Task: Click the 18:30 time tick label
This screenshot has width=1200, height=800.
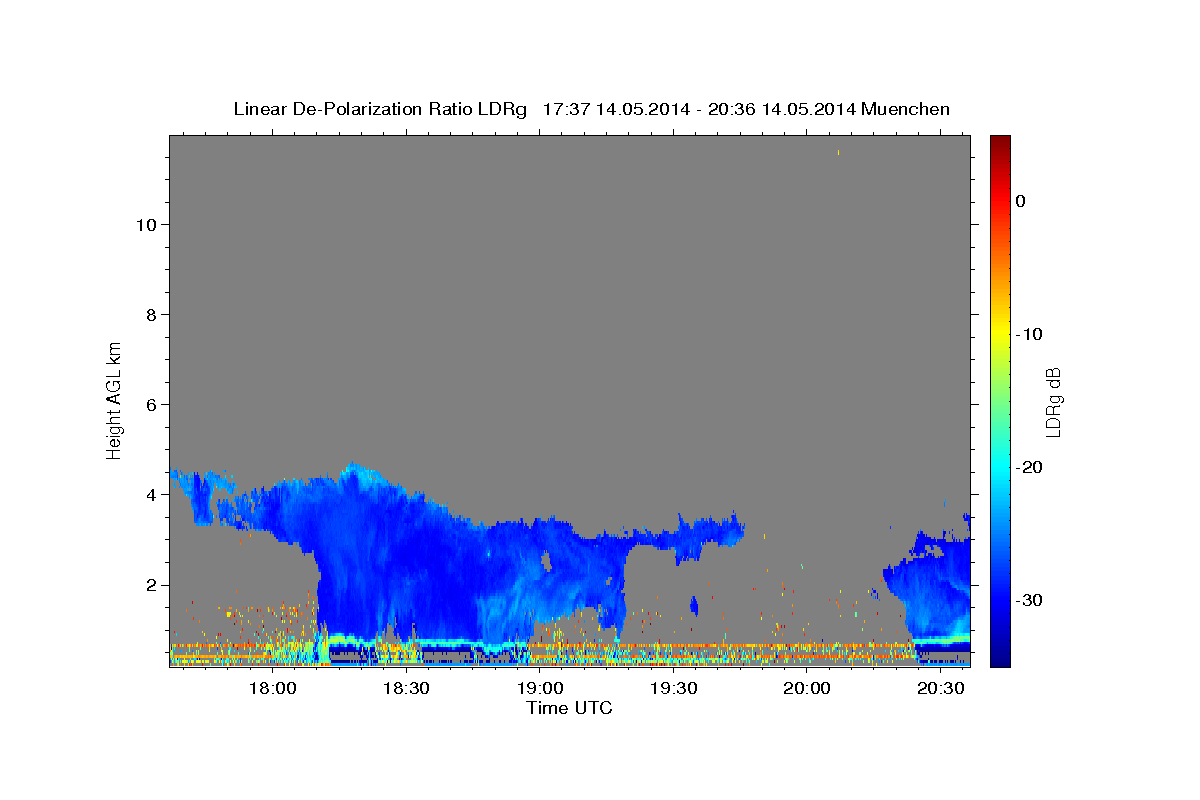Action: click(405, 689)
